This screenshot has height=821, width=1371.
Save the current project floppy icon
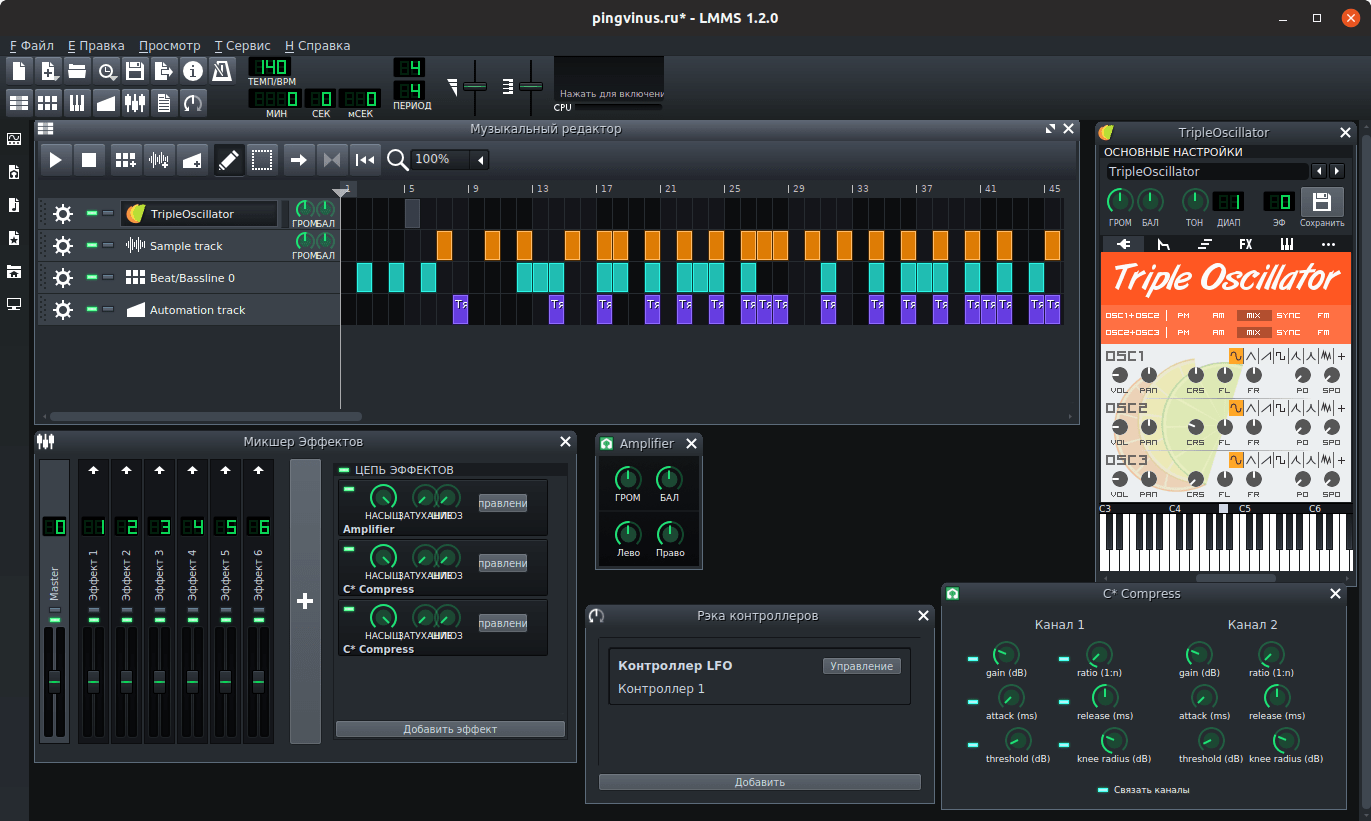click(x=135, y=71)
